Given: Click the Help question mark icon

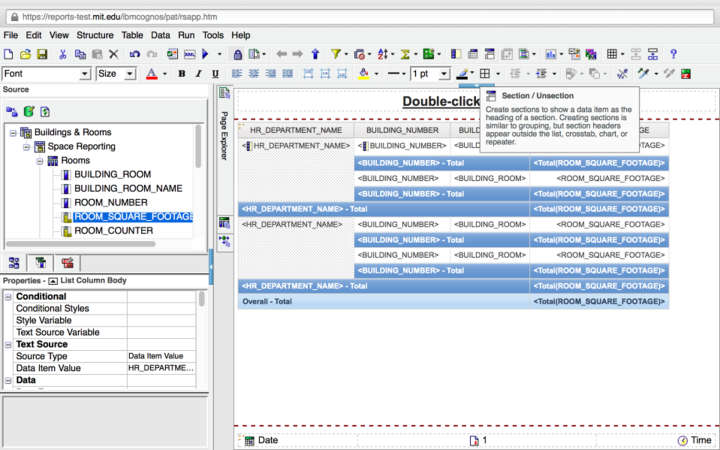Looking at the screenshot, I should pos(674,54).
